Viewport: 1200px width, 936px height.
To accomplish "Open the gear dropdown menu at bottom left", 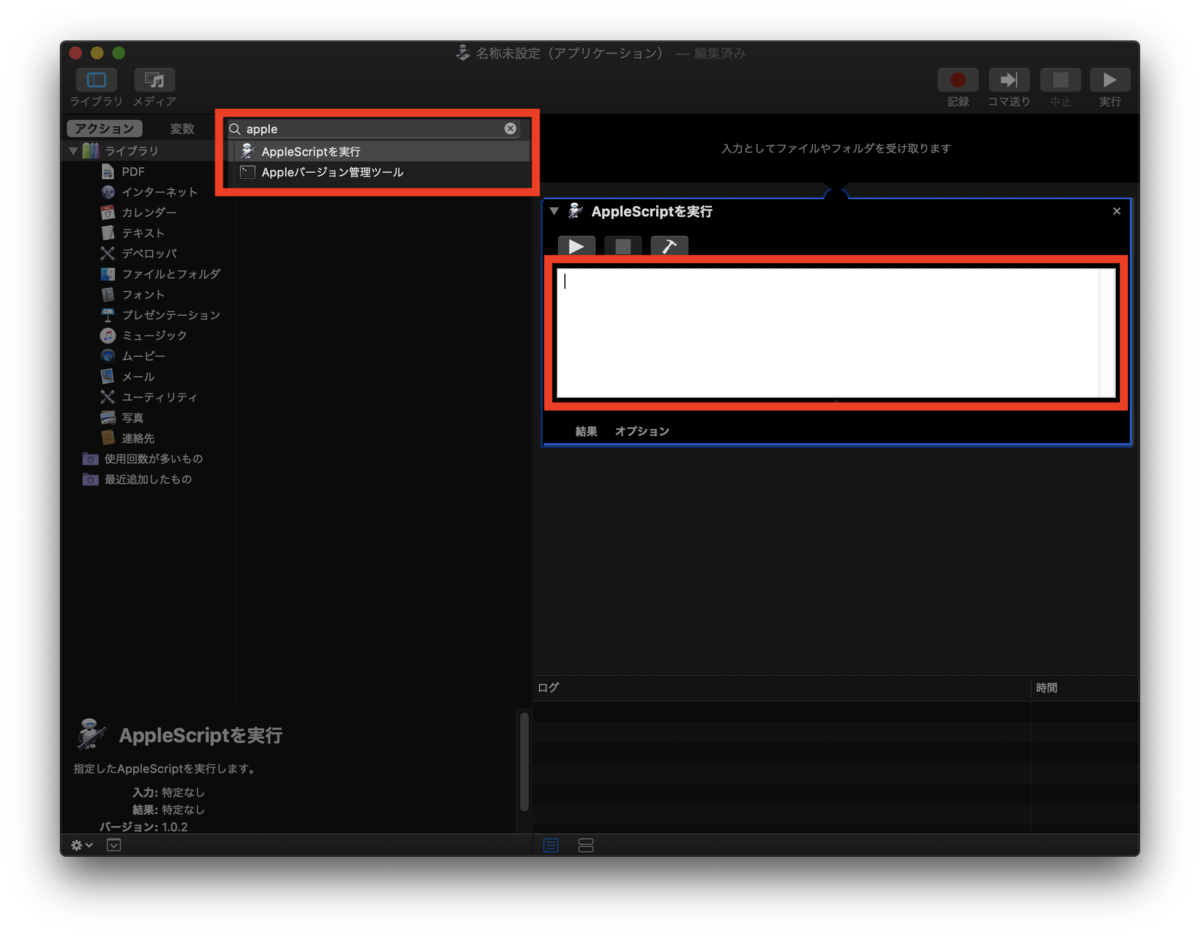I will 81,845.
